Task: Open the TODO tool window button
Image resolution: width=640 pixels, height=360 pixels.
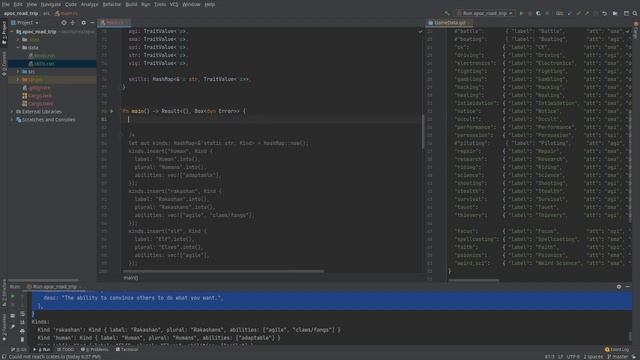Action: click(x=66, y=350)
